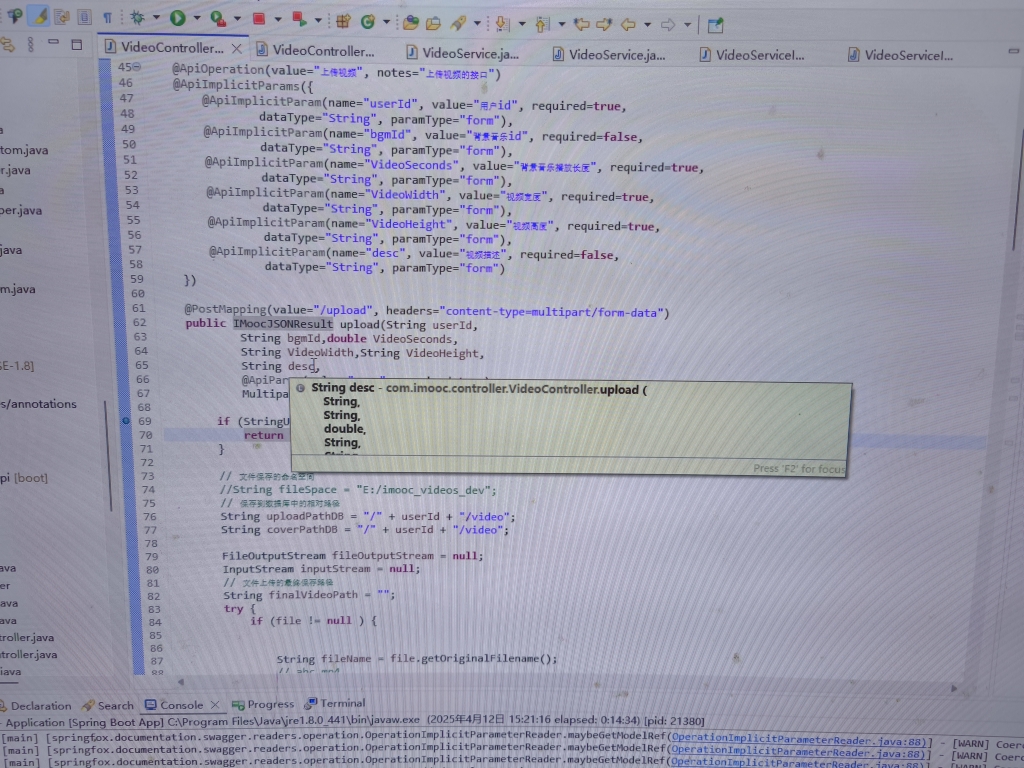Minimize the editor area

1013,50
